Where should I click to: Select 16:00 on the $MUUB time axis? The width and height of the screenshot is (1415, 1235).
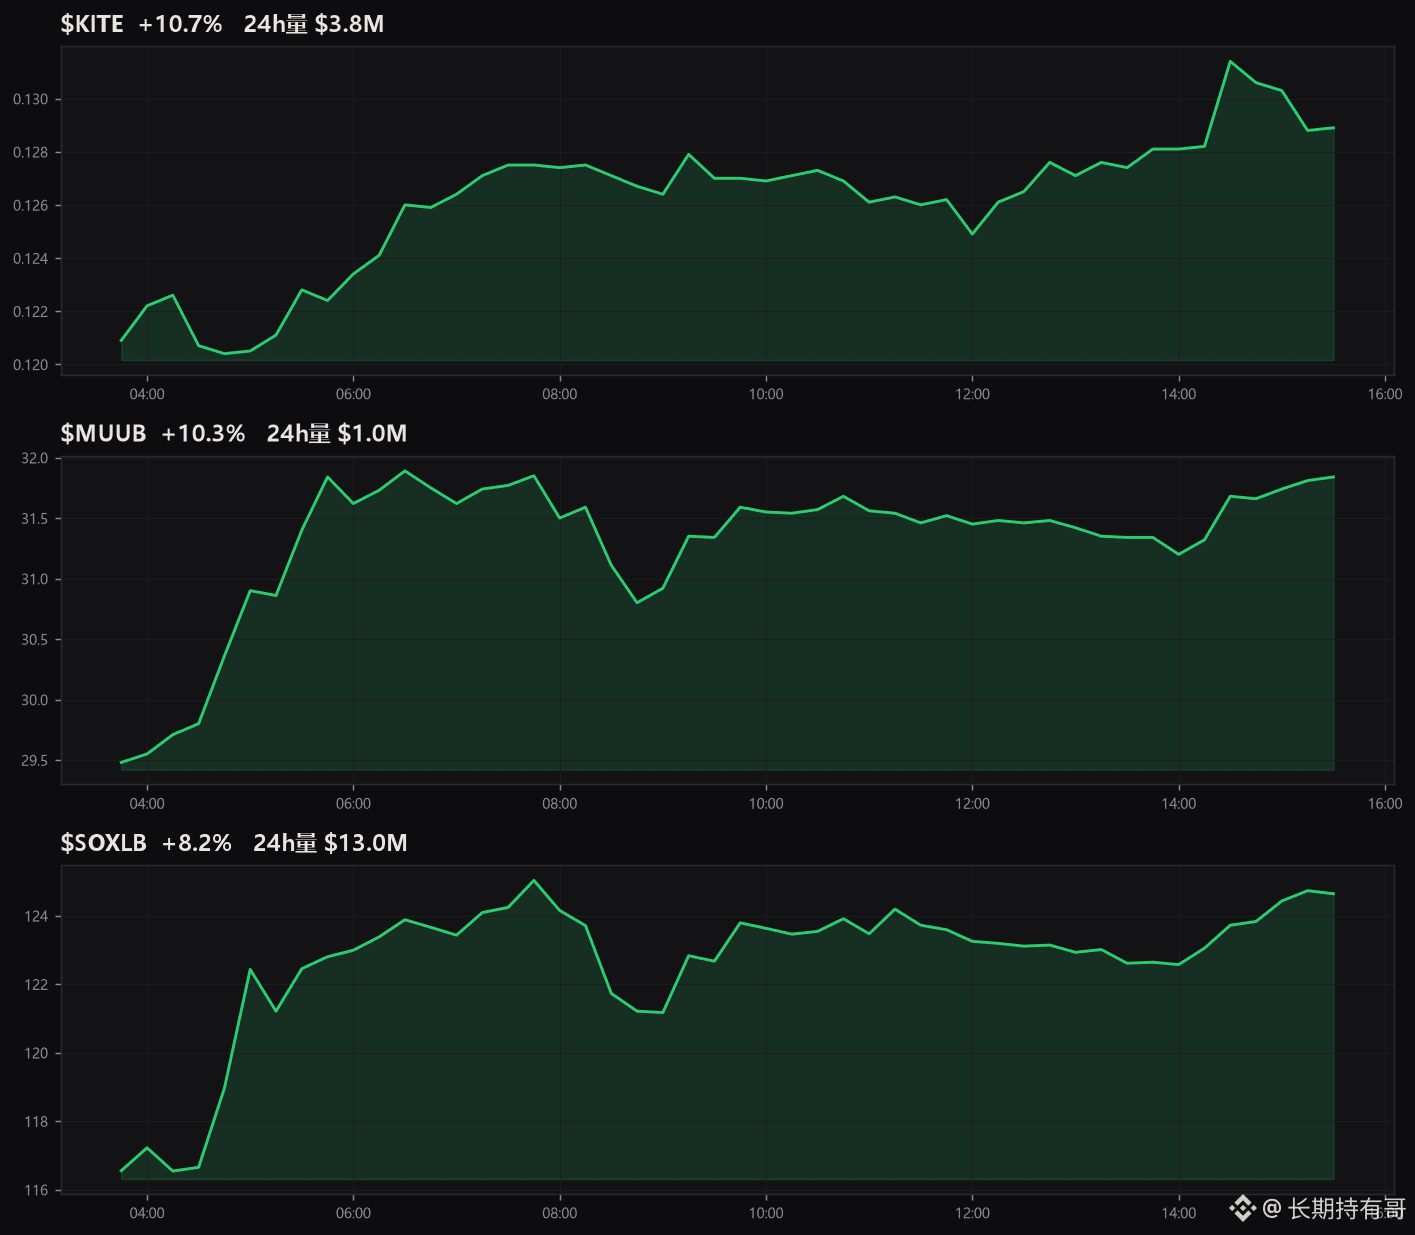coord(1385,803)
